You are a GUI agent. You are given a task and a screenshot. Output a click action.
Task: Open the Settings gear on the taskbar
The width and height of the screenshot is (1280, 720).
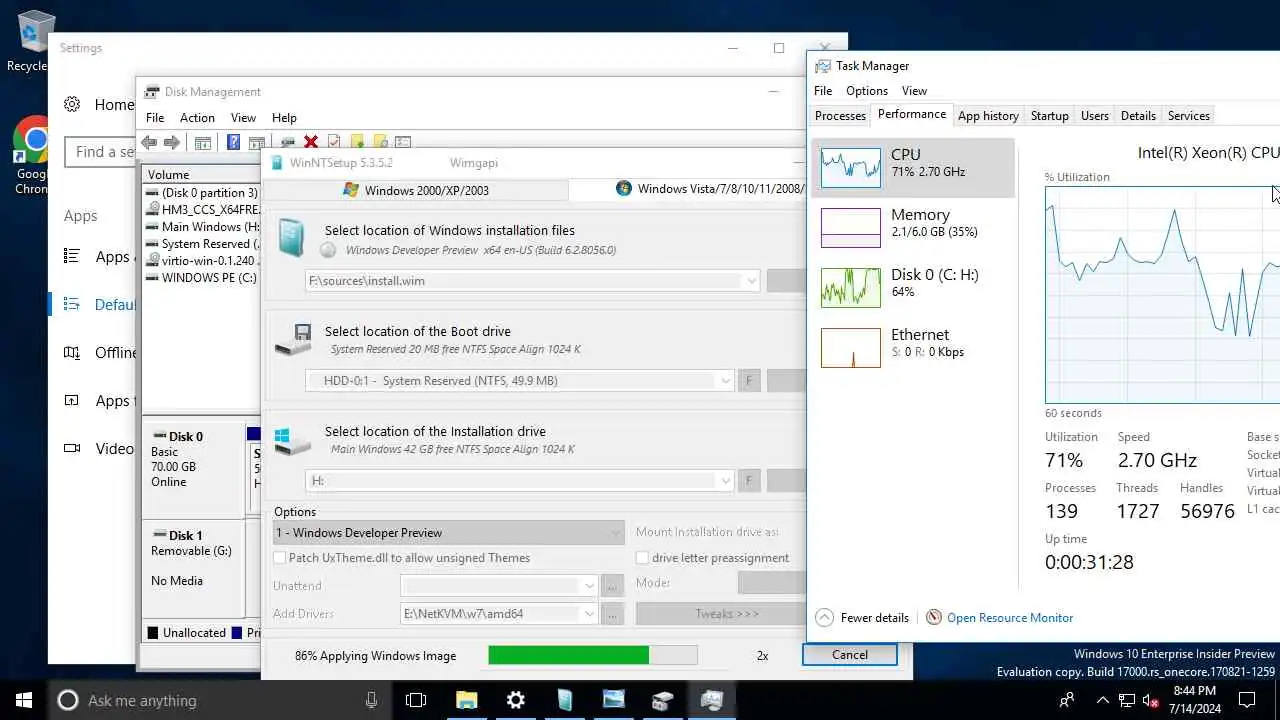coord(516,700)
